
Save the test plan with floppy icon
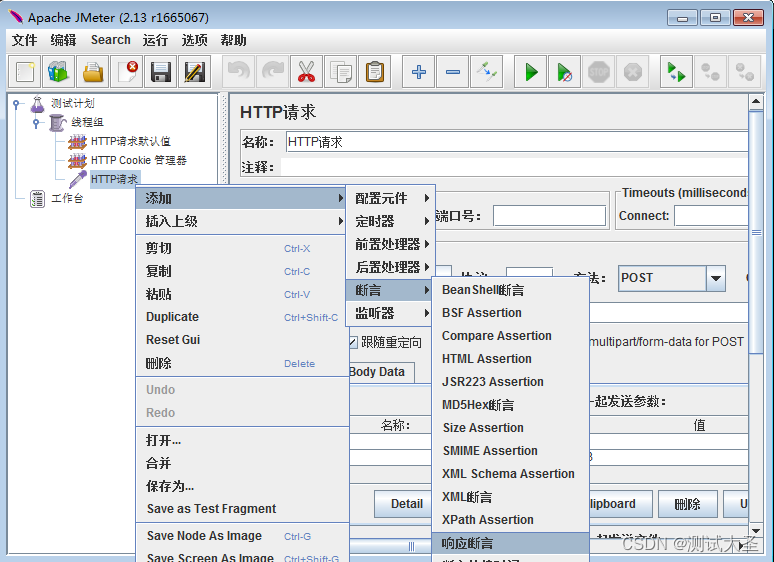[x=161, y=72]
